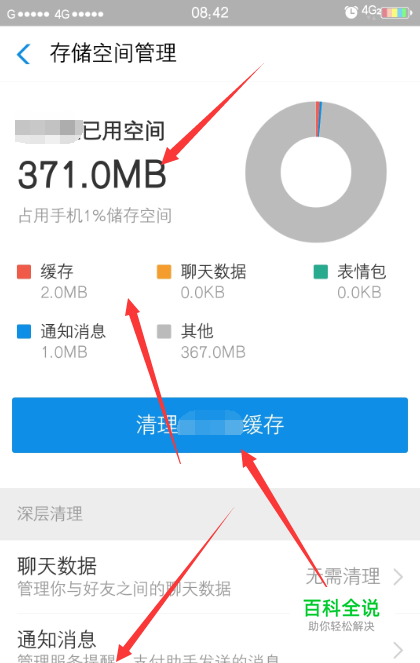The height and width of the screenshot is (663, 420).
Task: Tap the gray donut usage chart
Action: click(316, 172)
